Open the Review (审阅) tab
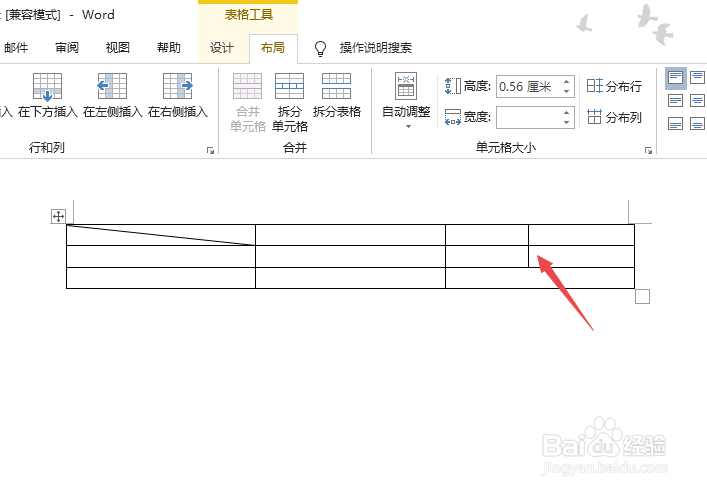This screenshot has width=707, height=492. coord(67,48)
